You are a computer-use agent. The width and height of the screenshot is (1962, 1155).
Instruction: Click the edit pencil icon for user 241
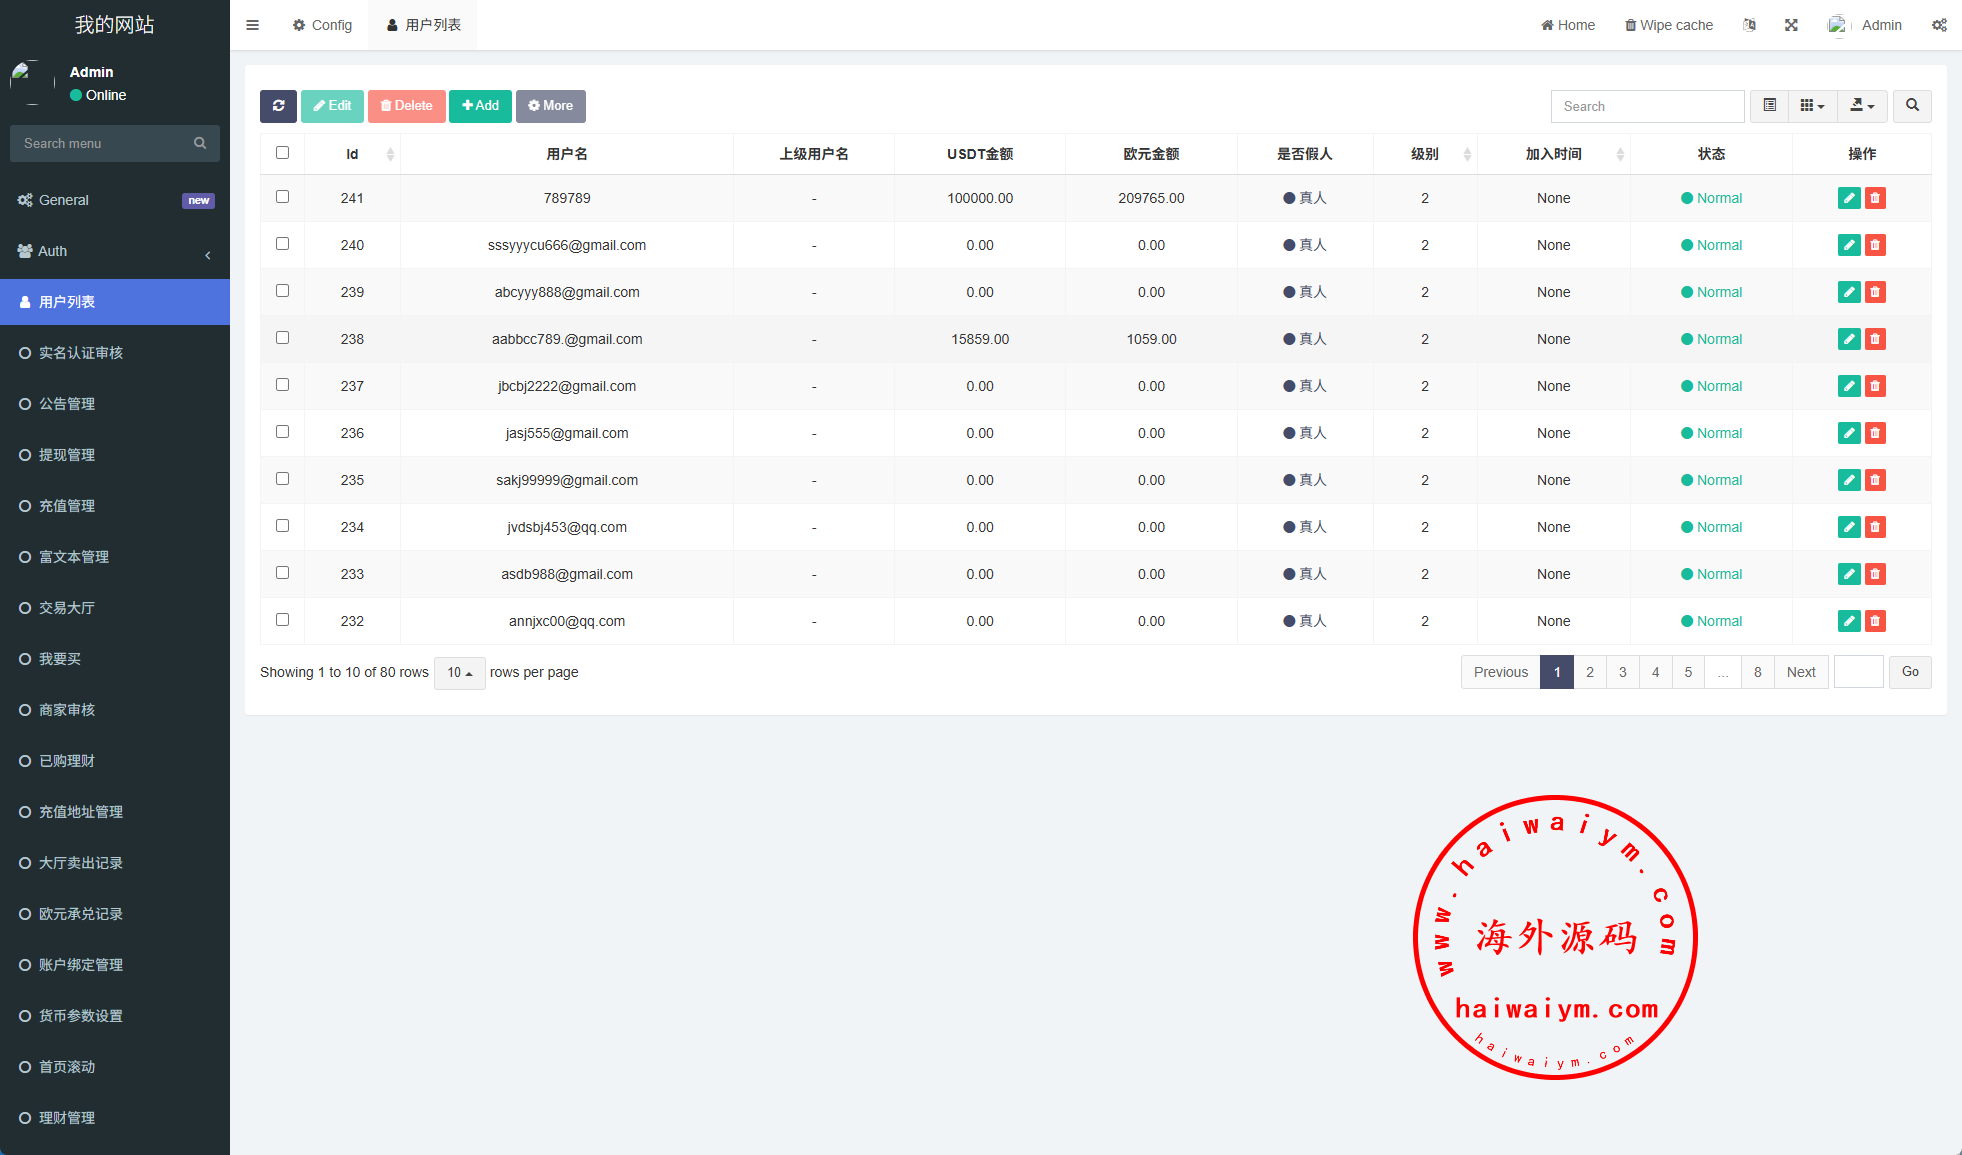pos(1849,198)
